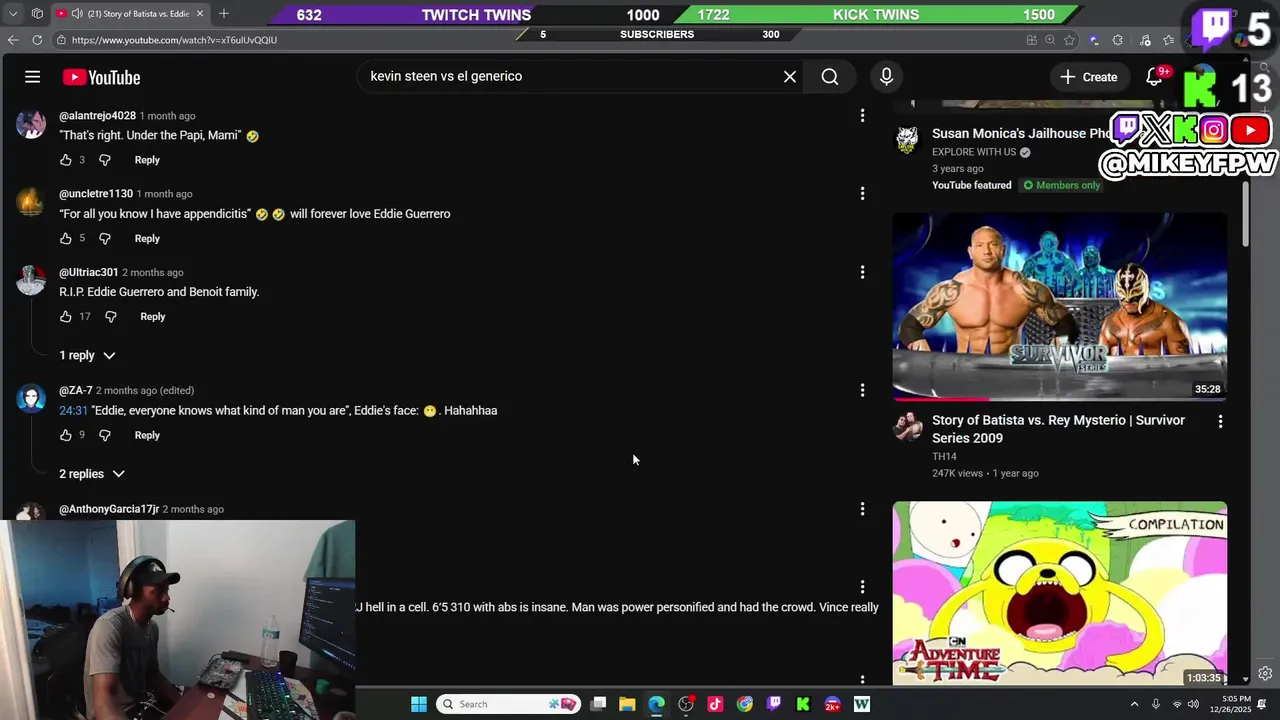Click the @ZA-7 profile avatar
Viewport: 1280px width, 720px height.
pyautogui.click(x=31, y=399)
